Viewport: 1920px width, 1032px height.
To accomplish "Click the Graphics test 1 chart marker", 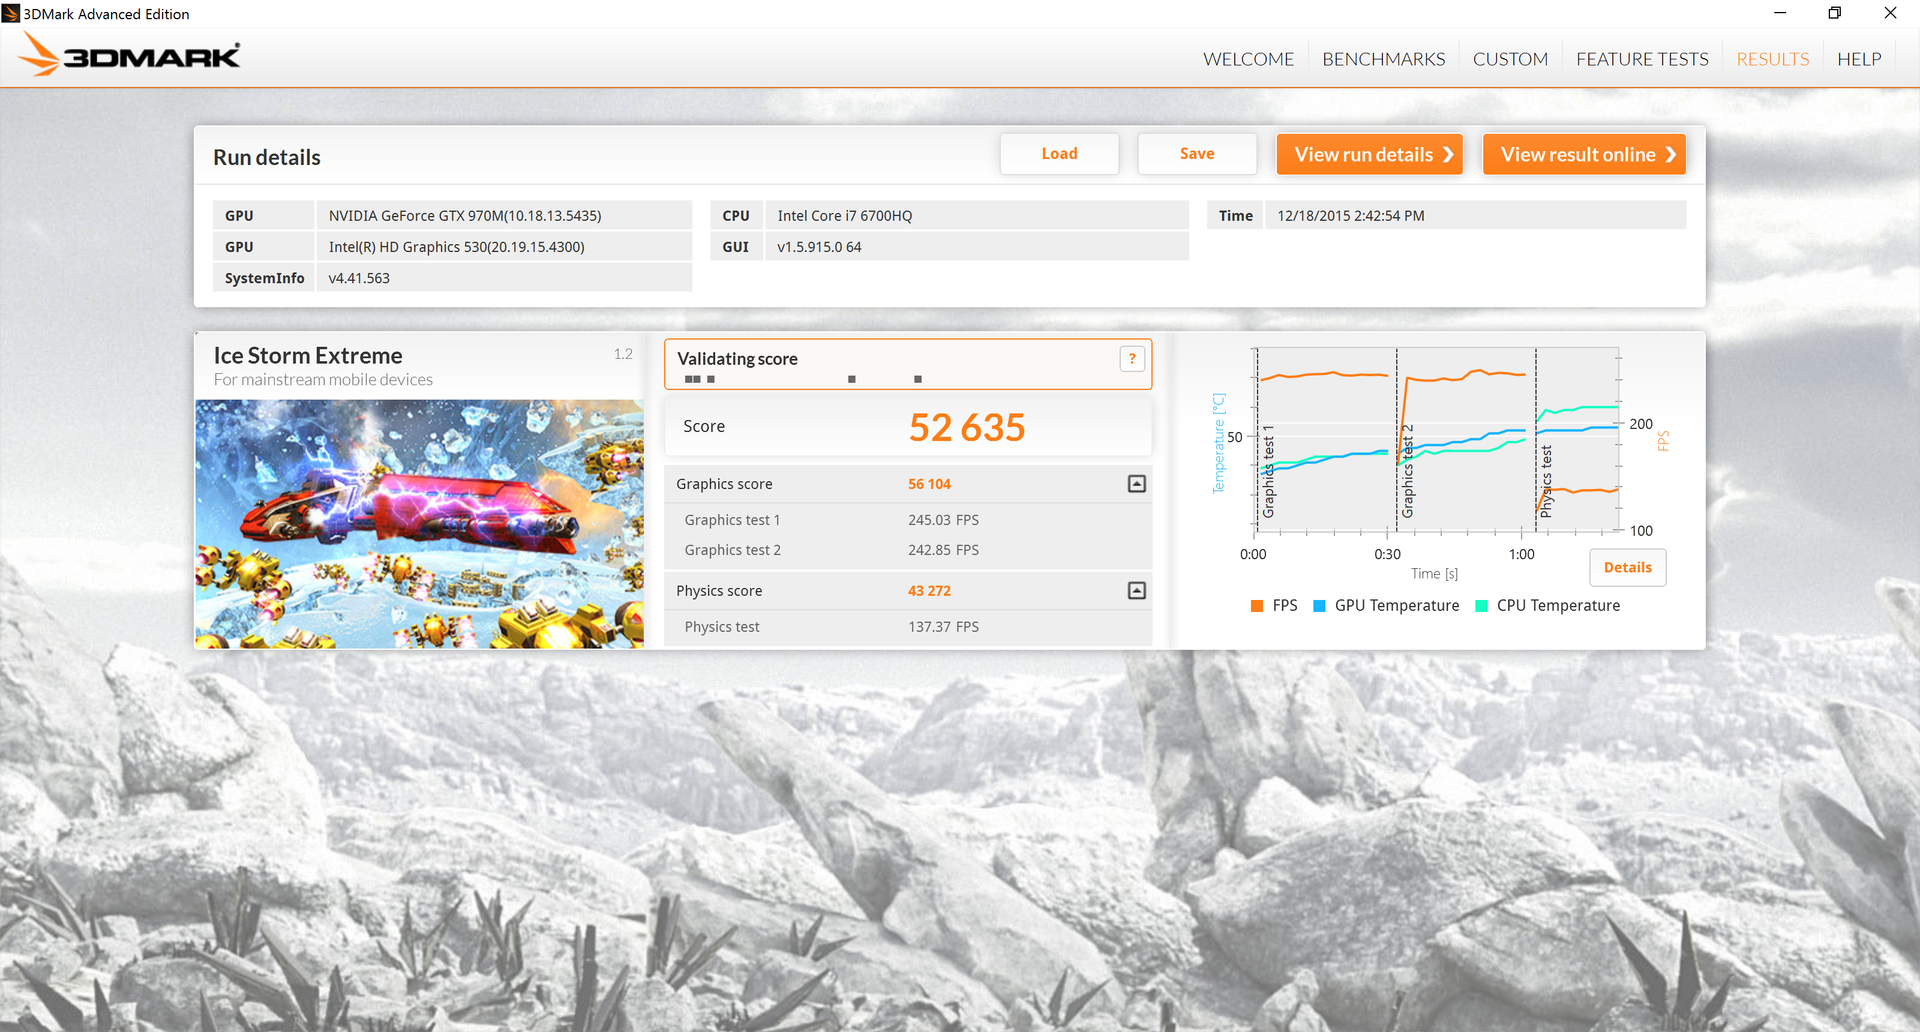I will point(1269,471).
